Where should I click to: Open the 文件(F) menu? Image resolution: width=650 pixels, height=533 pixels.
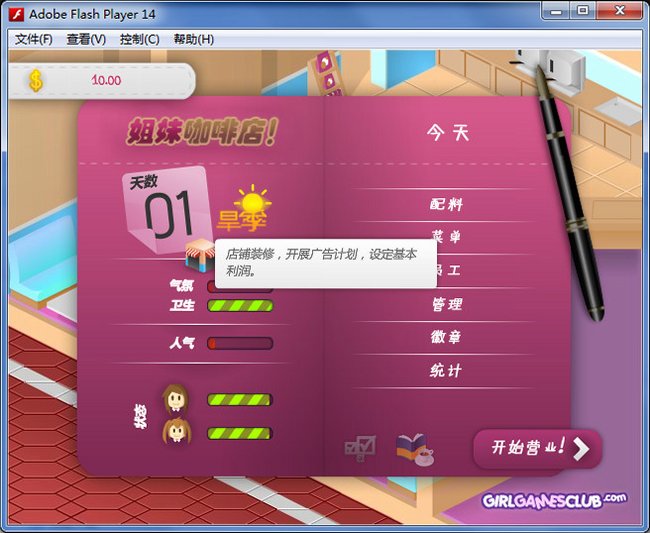point(34,39)
